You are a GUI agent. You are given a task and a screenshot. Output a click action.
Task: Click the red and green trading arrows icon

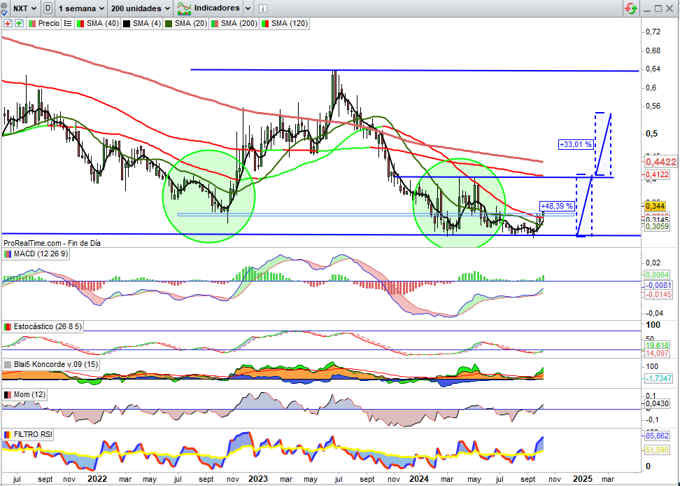(631, 8)
